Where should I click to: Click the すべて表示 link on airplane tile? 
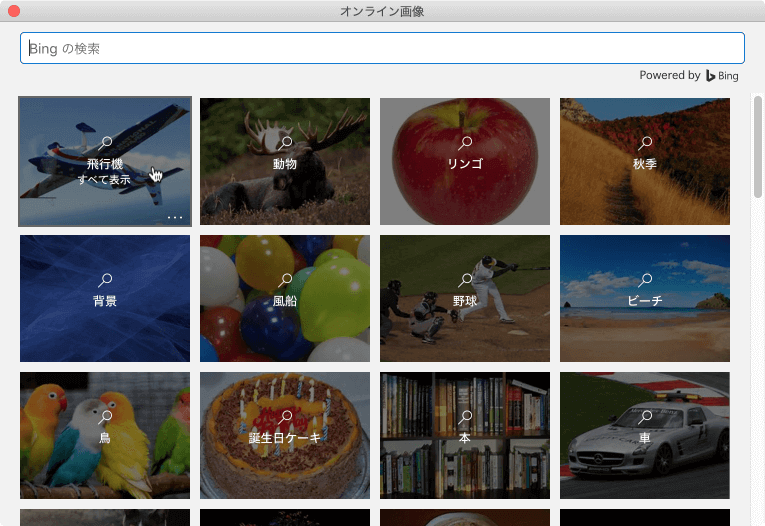(104, 180)
